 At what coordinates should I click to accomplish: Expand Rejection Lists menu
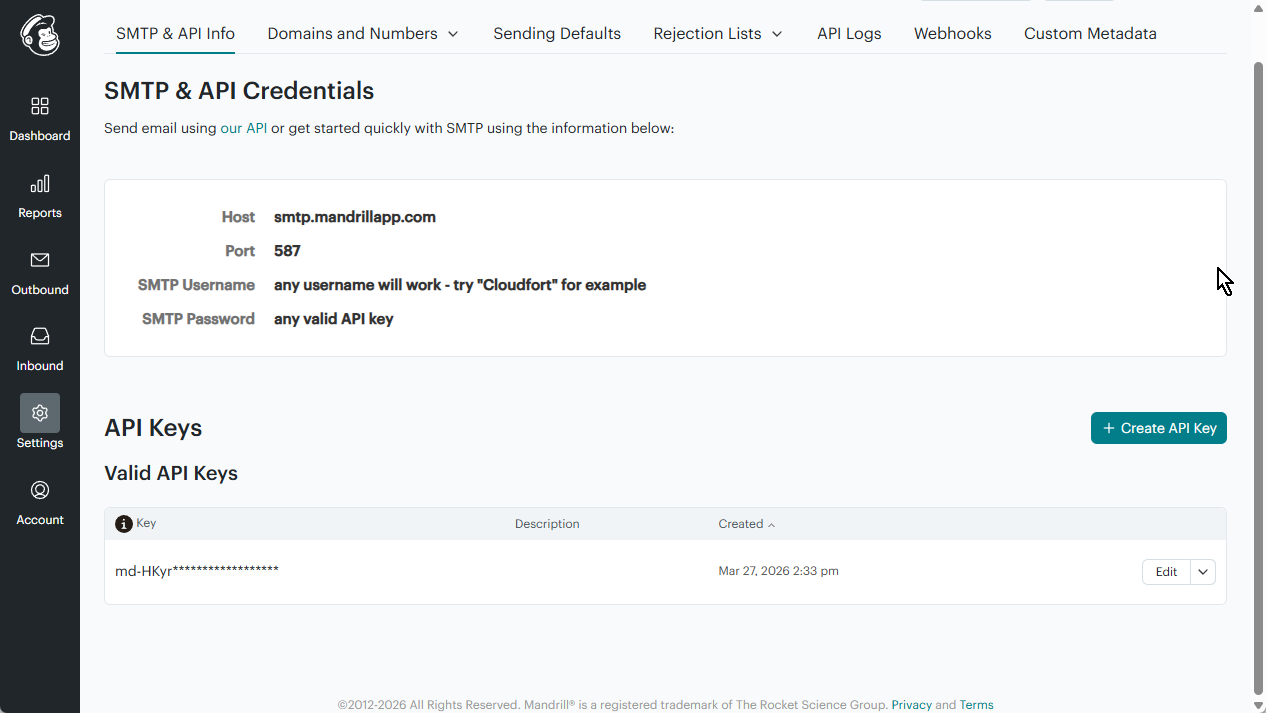(x=718, y=33)
